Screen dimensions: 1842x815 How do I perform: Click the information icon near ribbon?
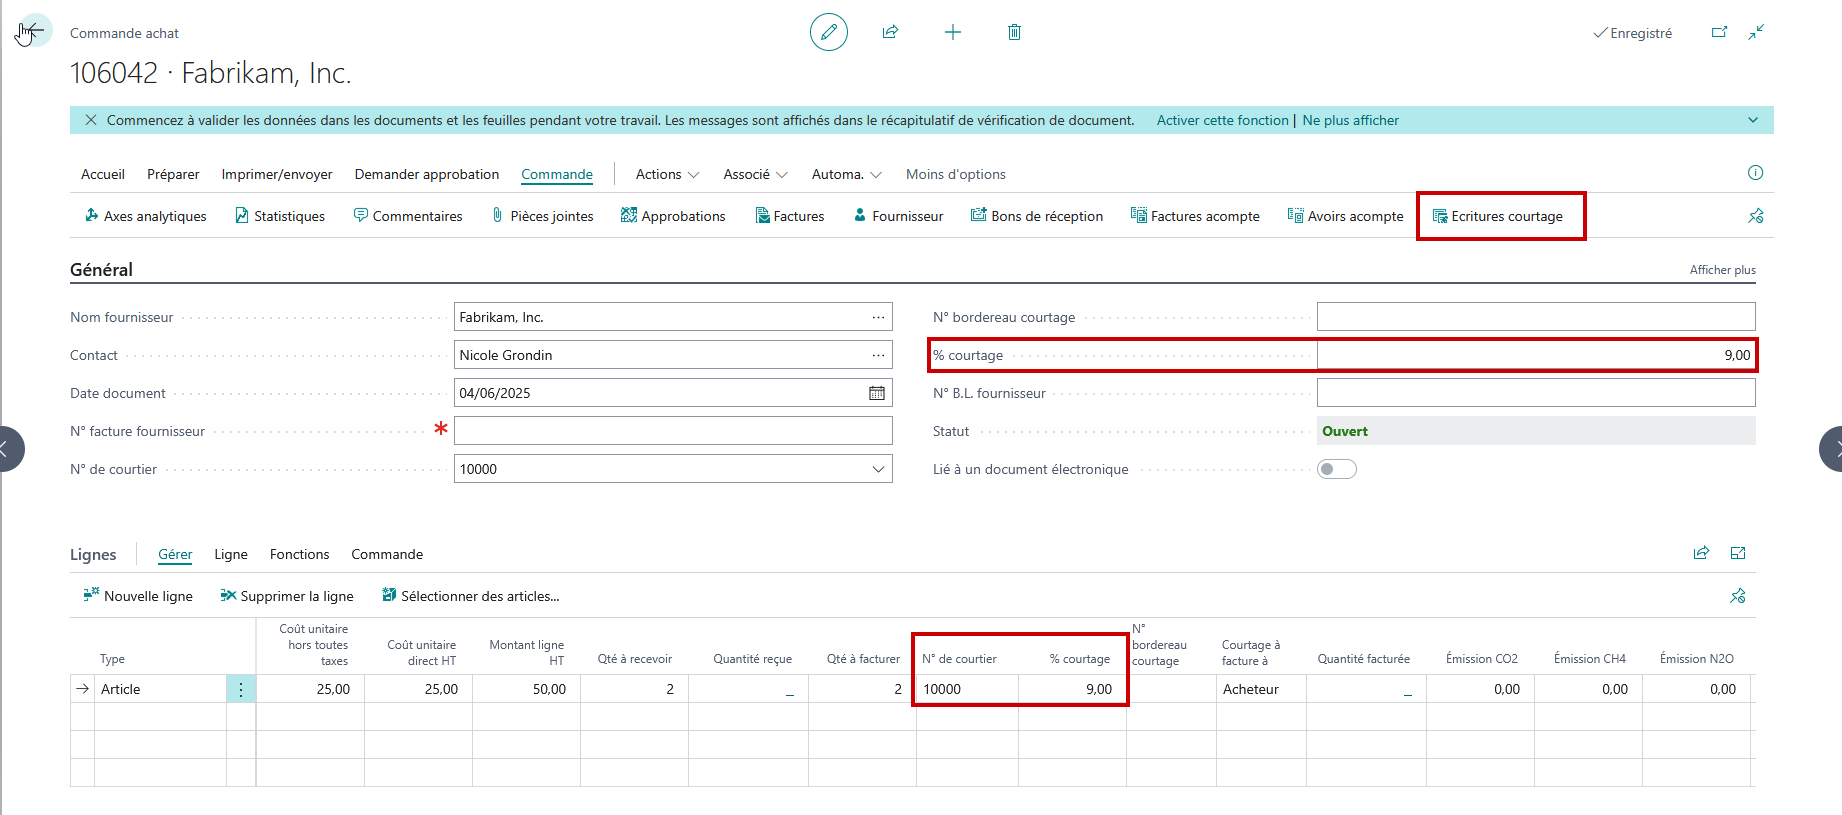click(1755, 173)
